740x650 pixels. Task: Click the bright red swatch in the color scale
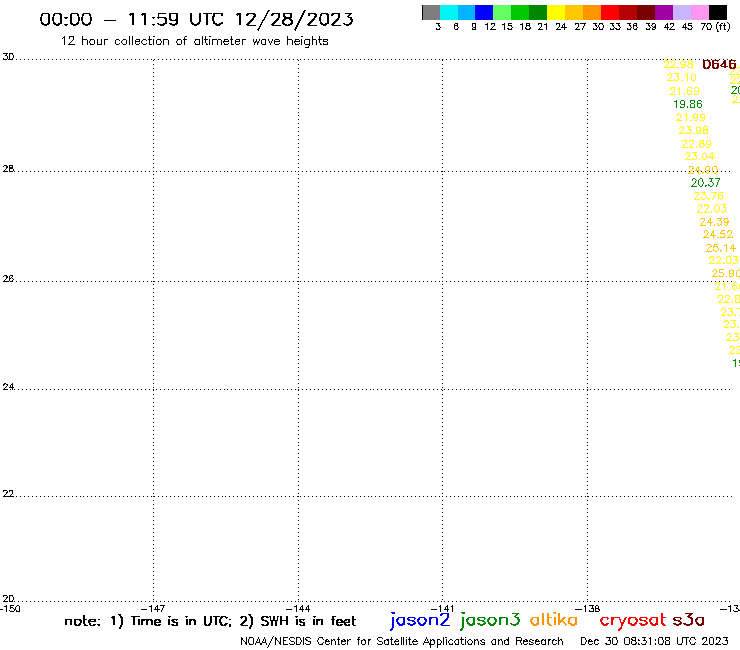[x=610, y=12]
